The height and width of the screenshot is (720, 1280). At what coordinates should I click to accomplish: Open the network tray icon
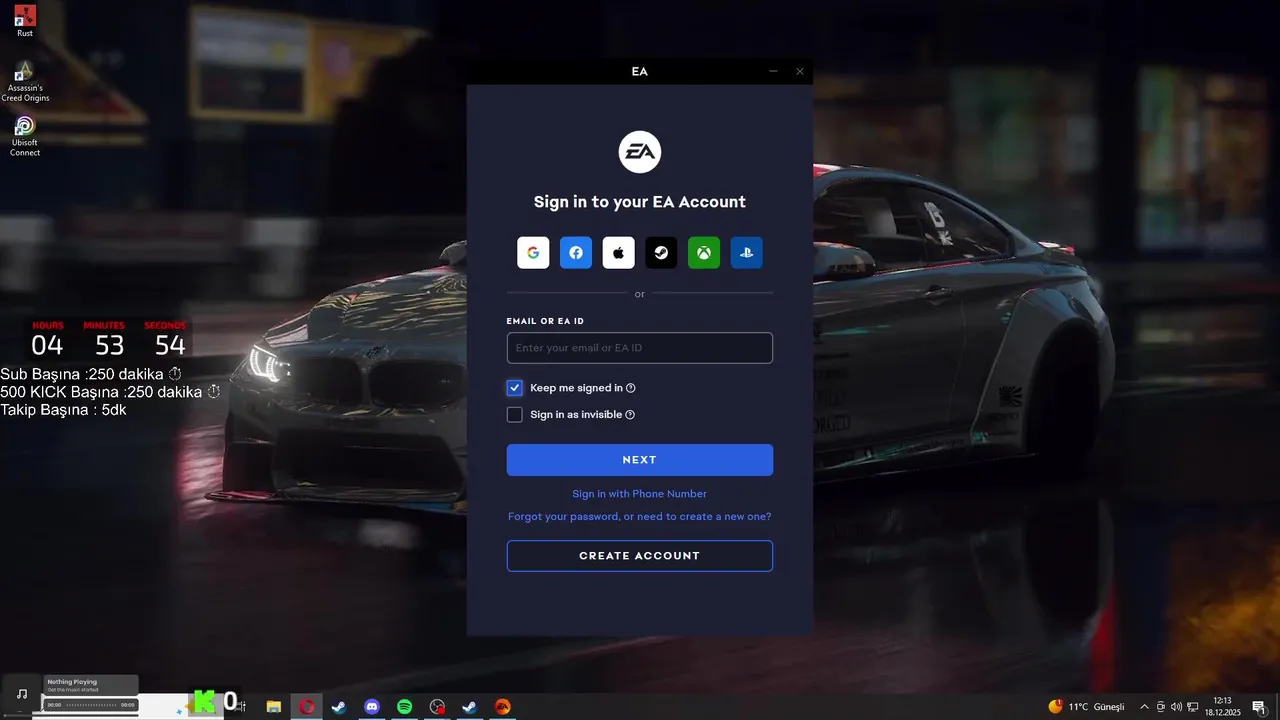(x=1192, y=707)
